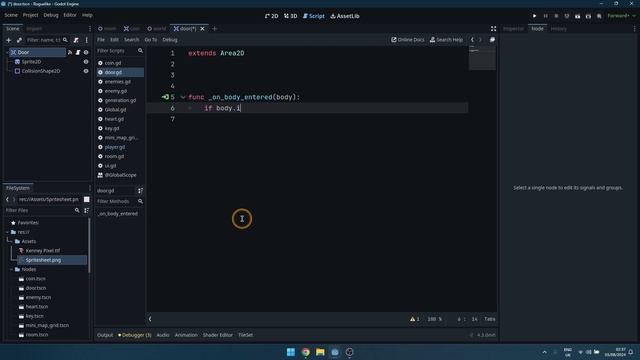Open Windows Start menu
Viewport: 640px width, 360px height.
(291, 352)
